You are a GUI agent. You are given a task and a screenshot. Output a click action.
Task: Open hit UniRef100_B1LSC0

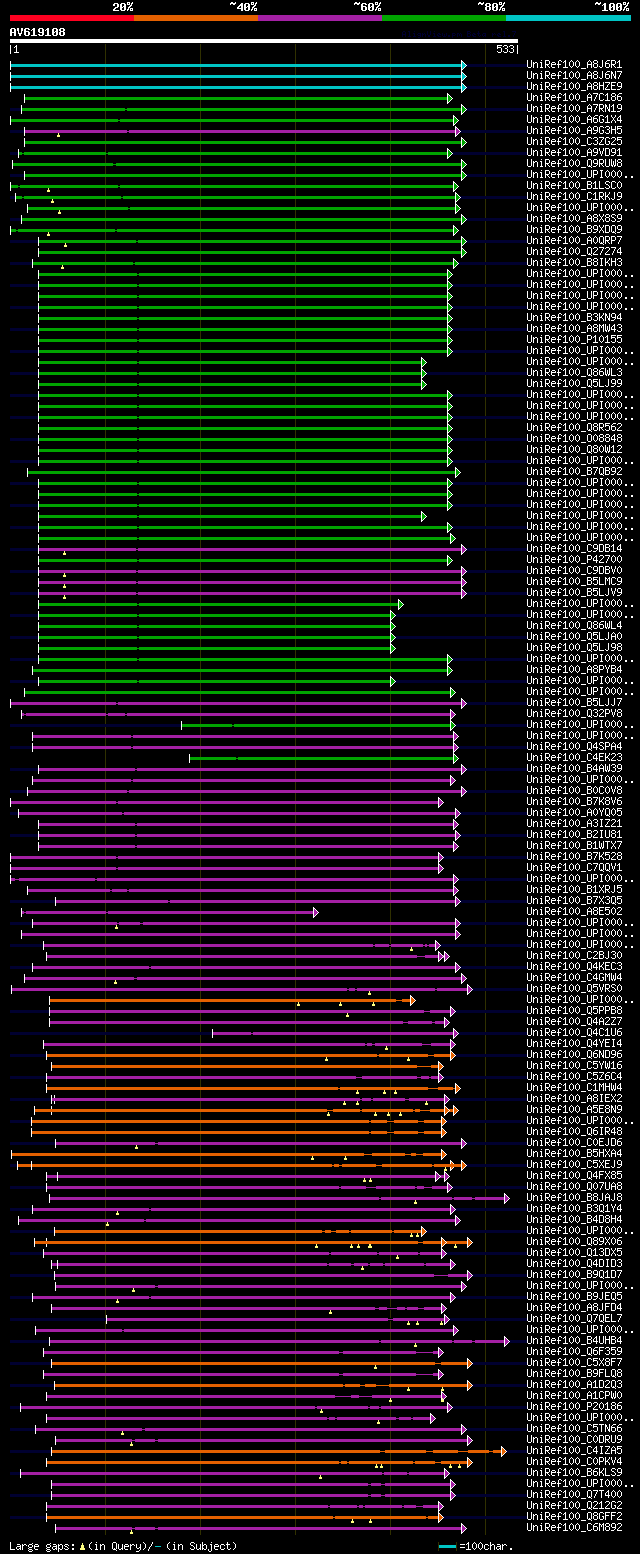coord(574,186)
